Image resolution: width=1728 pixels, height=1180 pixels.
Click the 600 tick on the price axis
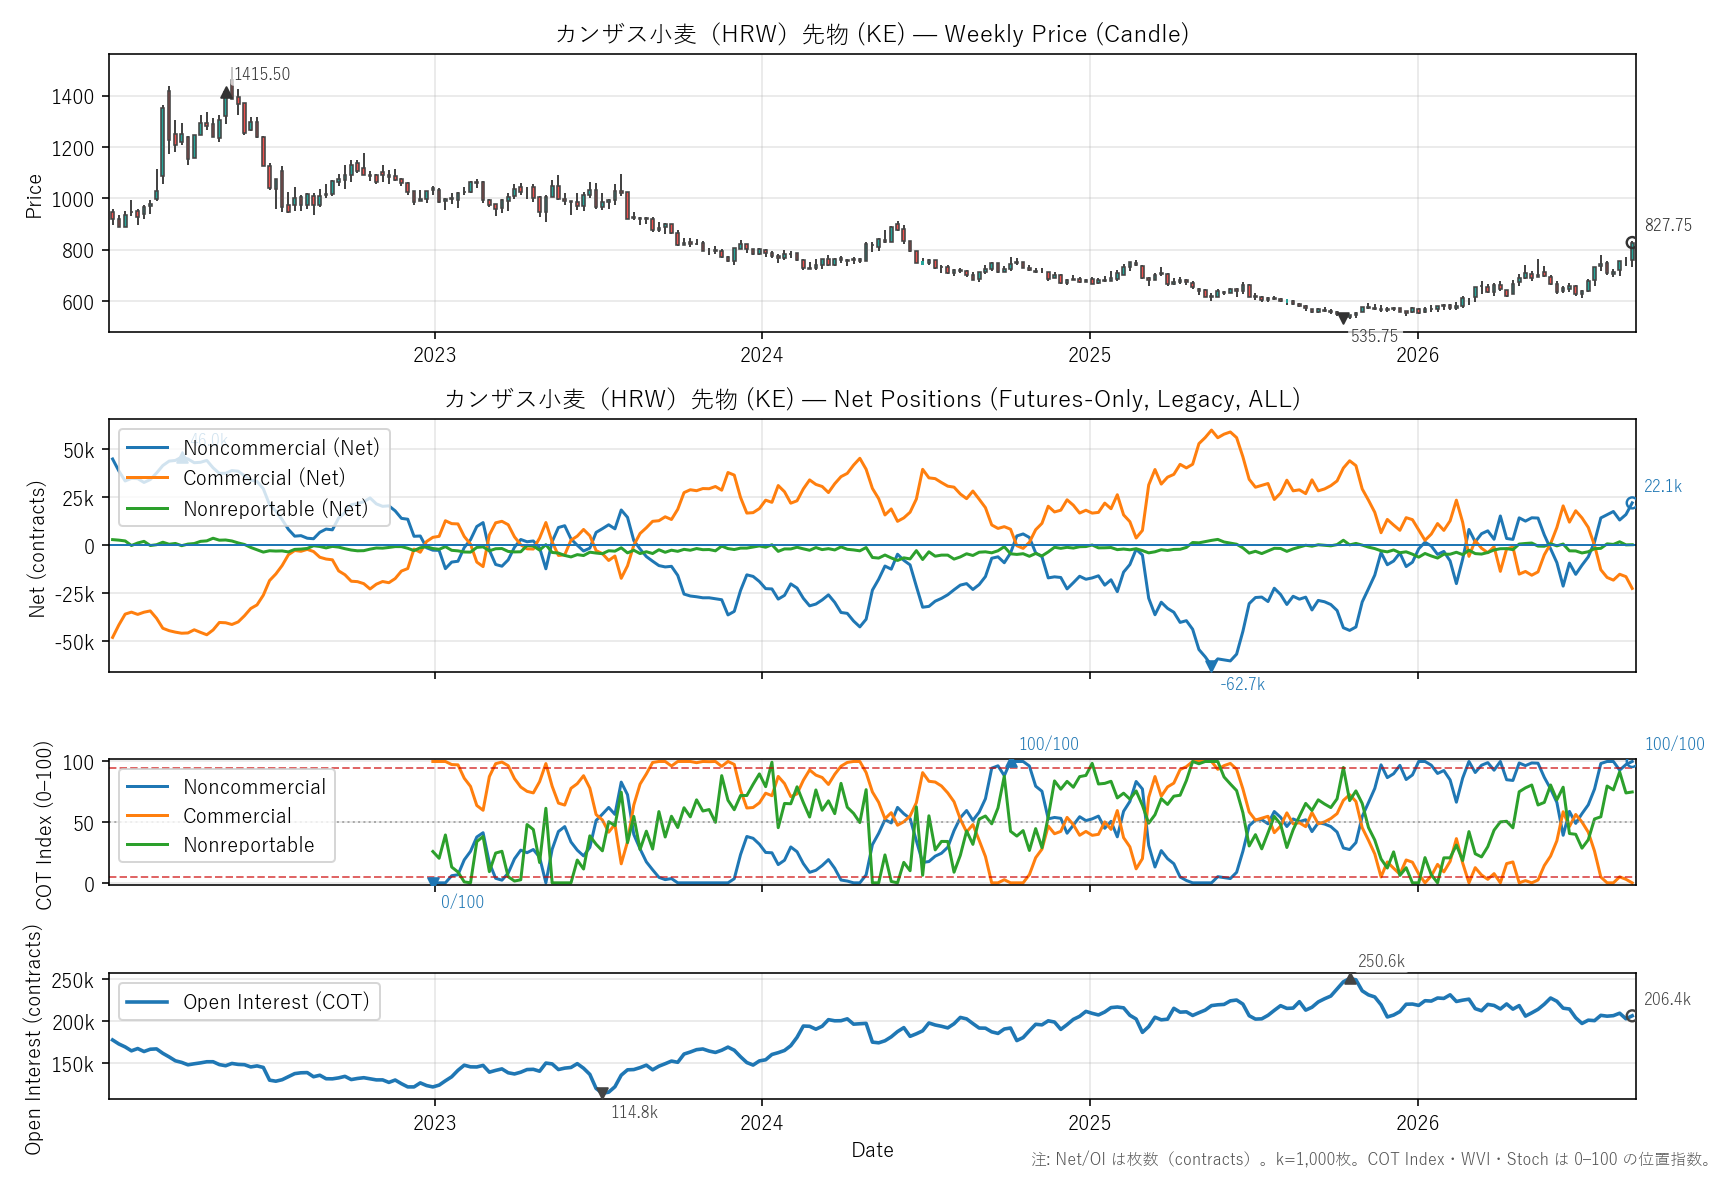point(78,302)
